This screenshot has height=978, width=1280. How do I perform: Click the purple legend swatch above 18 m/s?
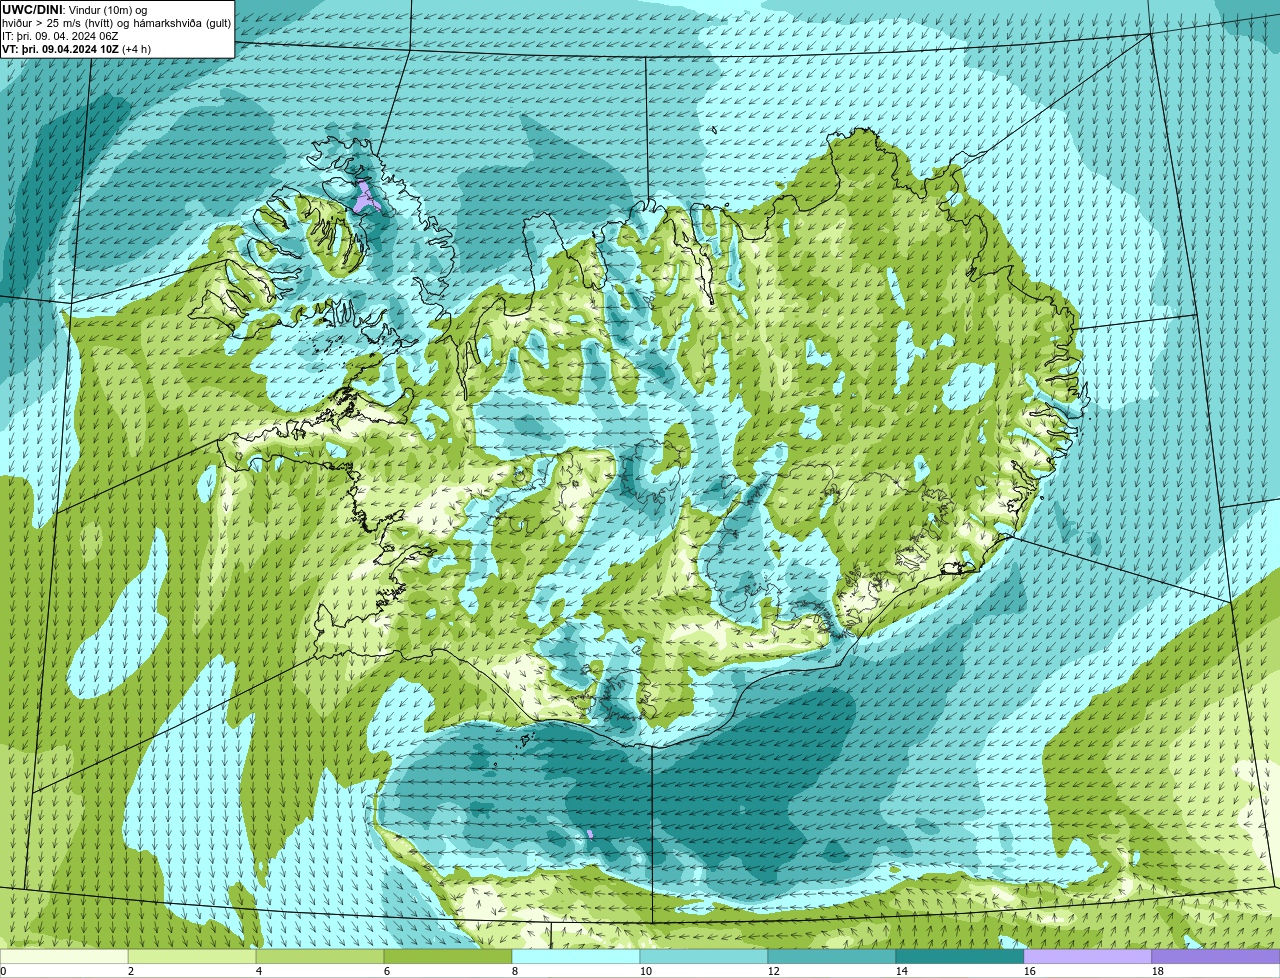point(1216,956)
